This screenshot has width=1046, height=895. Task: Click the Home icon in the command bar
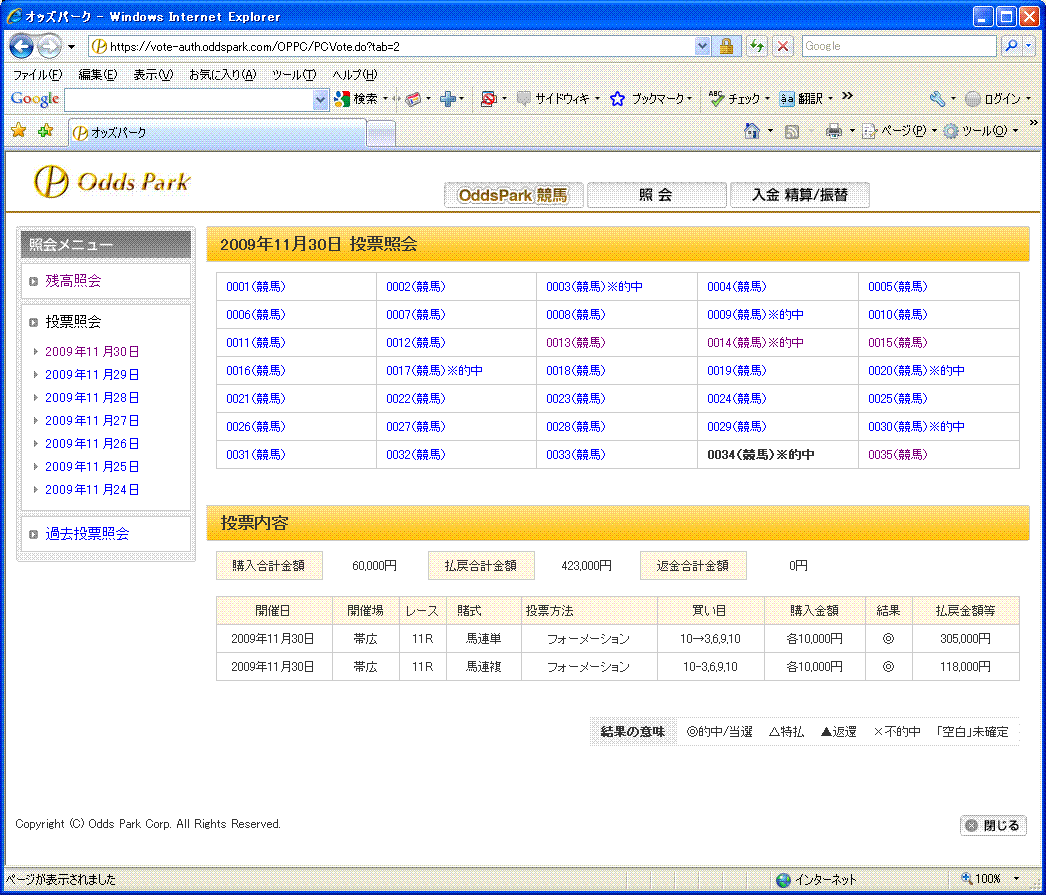click(752, 131)
